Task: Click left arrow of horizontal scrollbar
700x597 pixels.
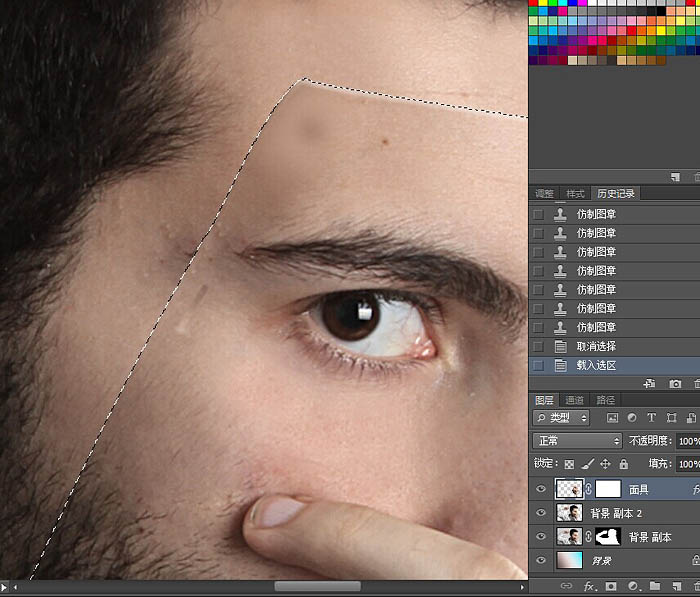Action: [16, 587]
